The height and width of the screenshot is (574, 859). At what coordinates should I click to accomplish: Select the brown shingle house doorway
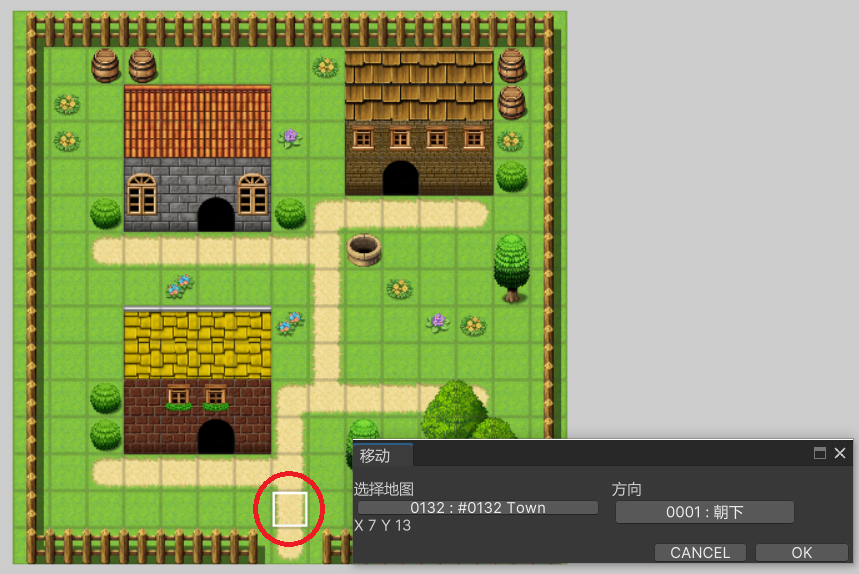400,178
